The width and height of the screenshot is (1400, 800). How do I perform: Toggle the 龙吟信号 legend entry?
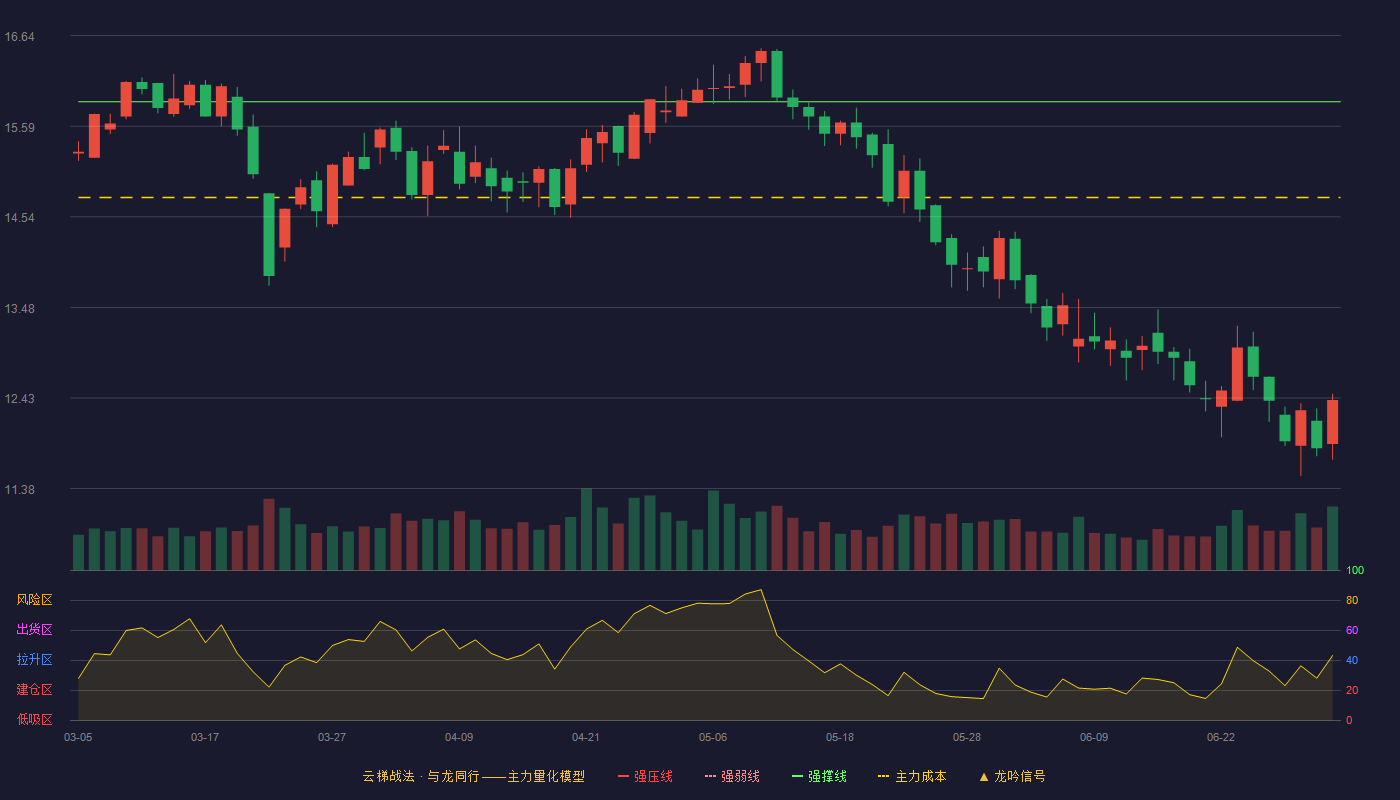[1011, 776]
